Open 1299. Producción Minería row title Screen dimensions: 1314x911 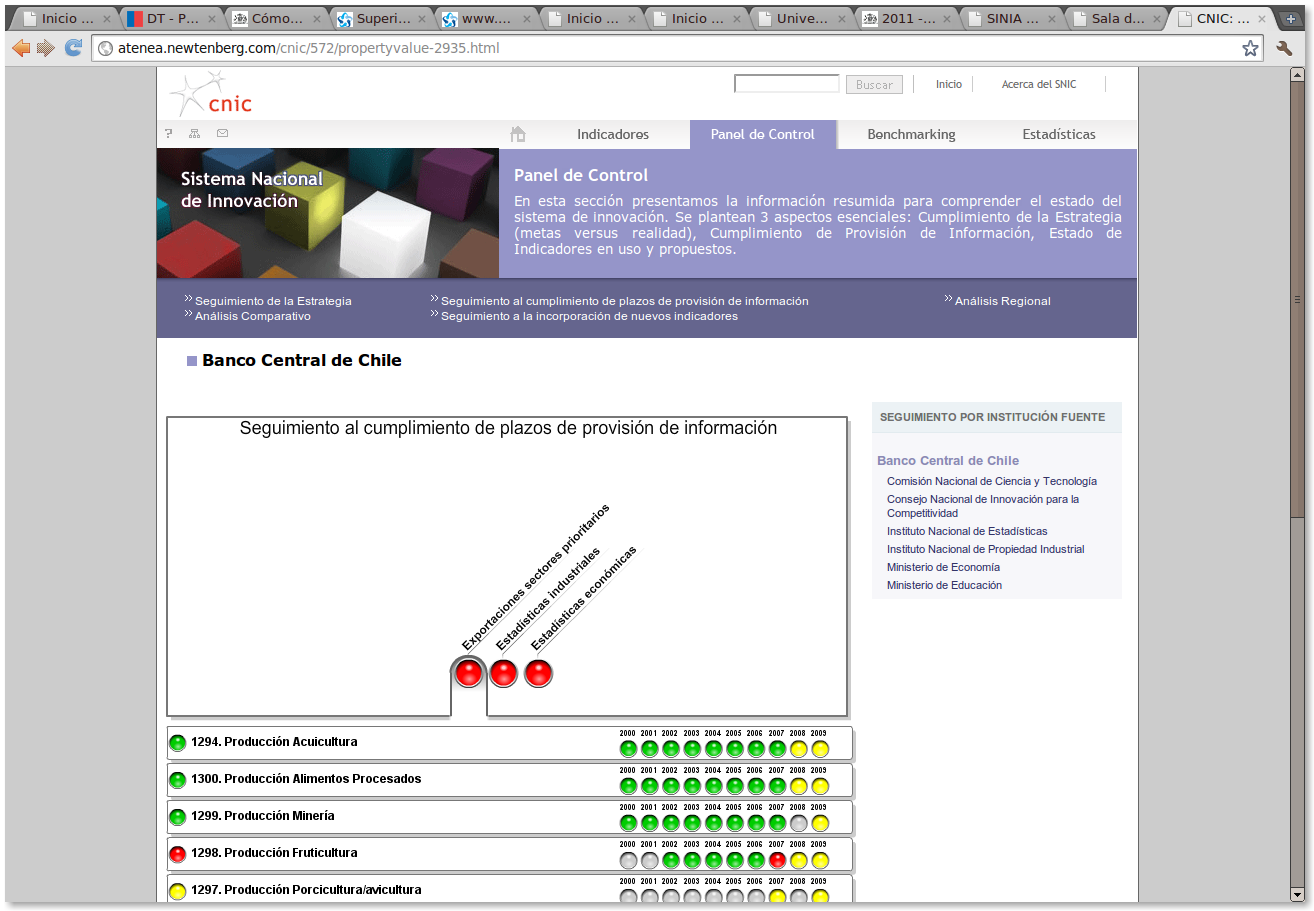pyautogui.click(x=263, y=816)
